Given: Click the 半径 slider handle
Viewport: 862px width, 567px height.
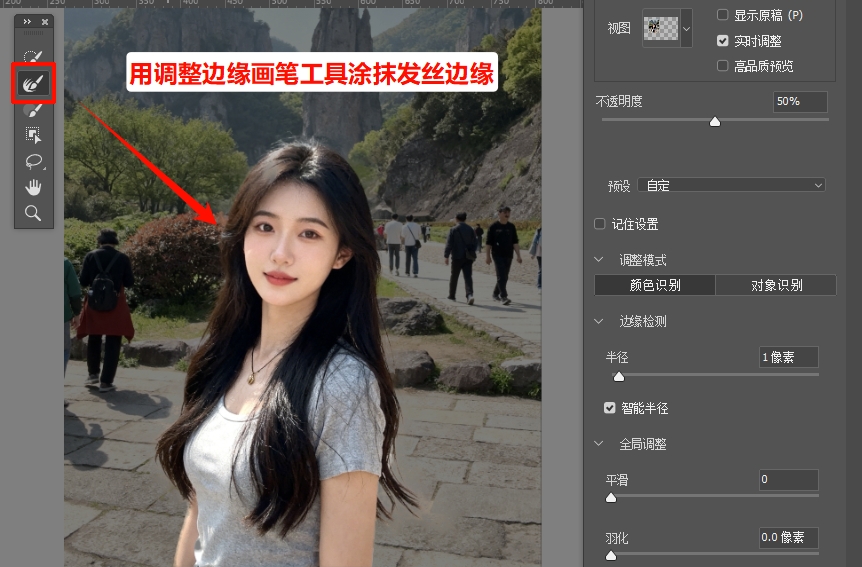Looking at the screenshot, I should pyautogui.click(x=618, y=377).
